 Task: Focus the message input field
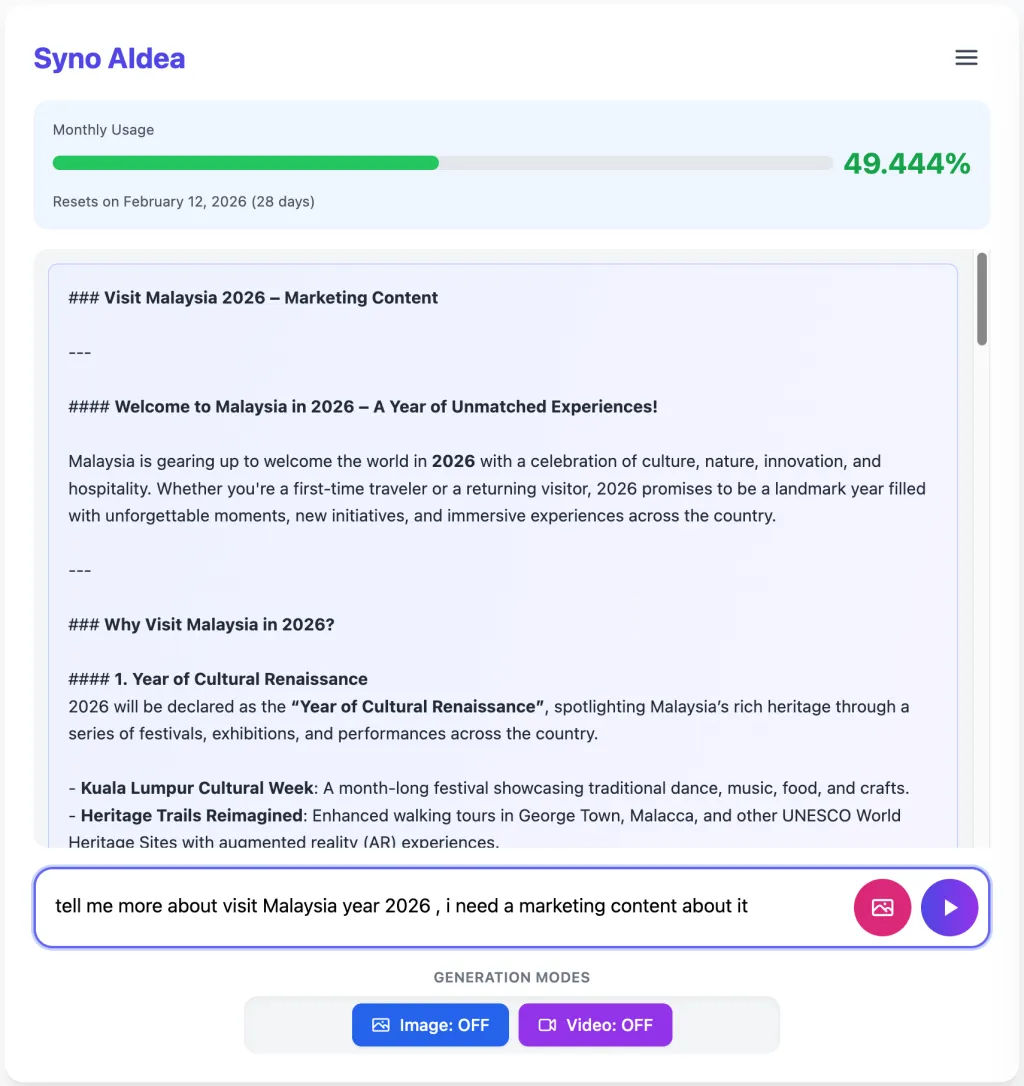(440, 907)
